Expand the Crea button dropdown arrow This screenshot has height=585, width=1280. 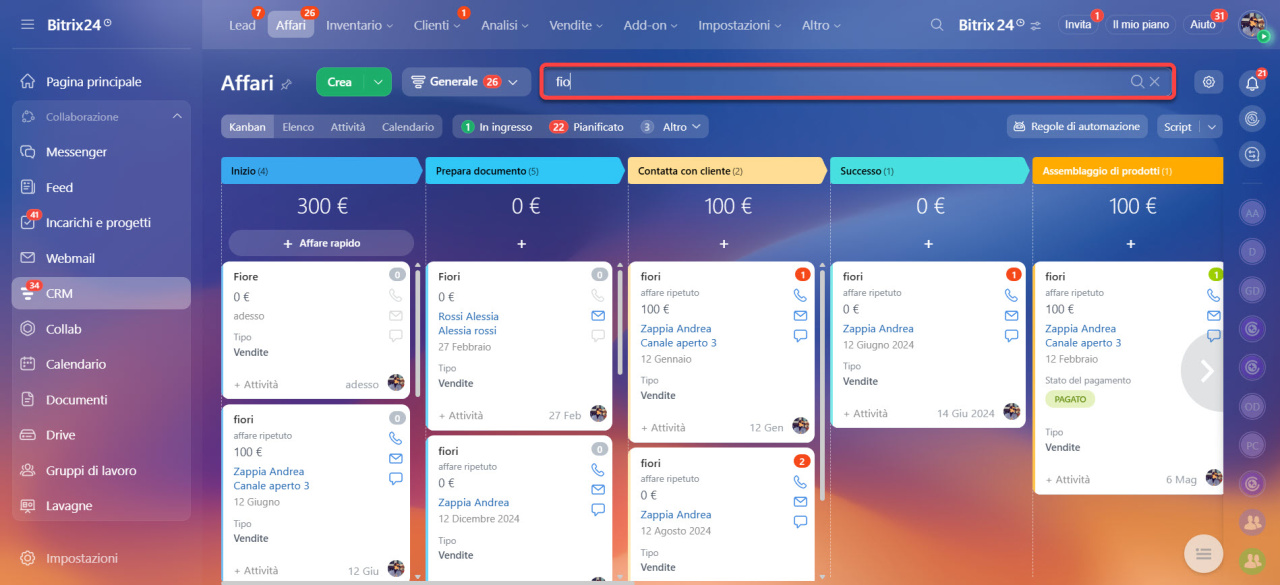[x=378, y=82]
